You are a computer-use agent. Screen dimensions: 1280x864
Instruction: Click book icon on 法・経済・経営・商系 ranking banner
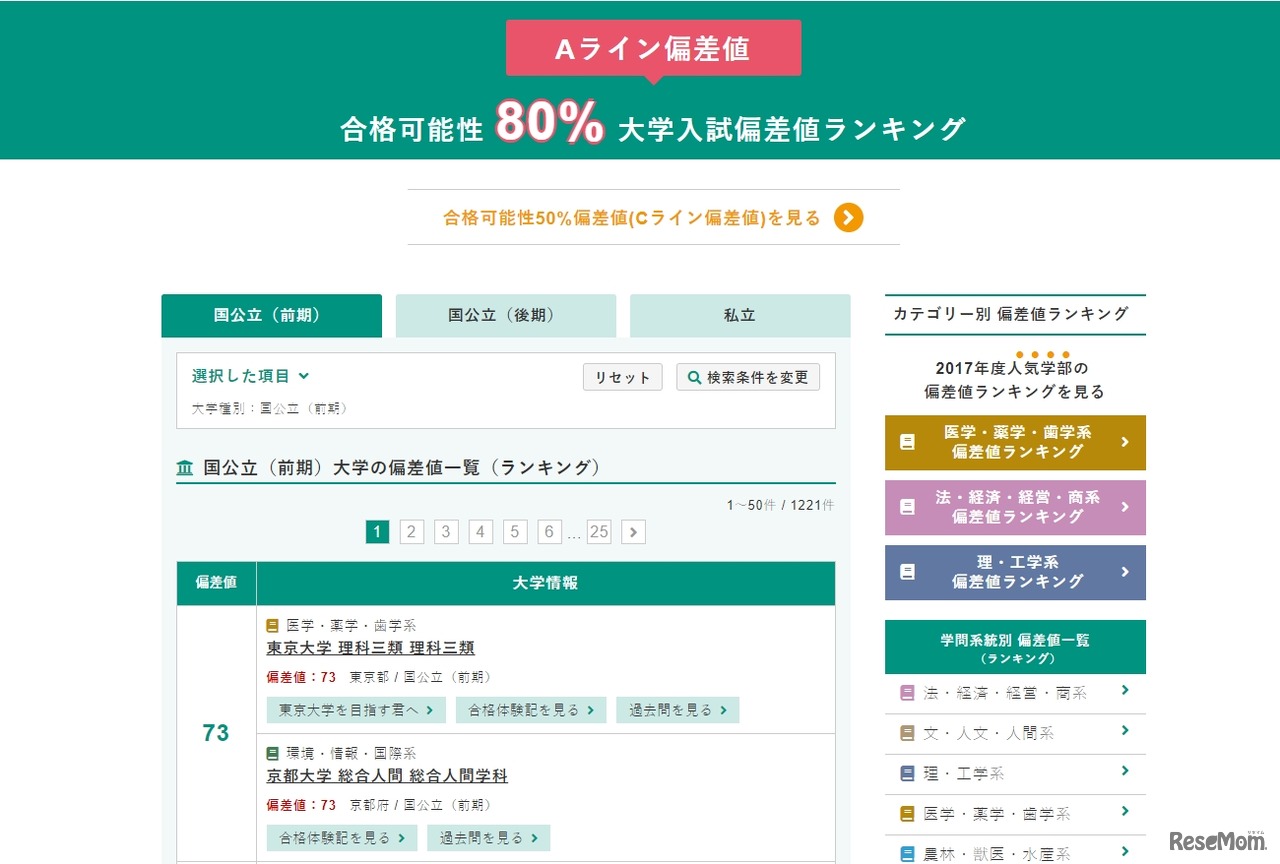[907, 507]
